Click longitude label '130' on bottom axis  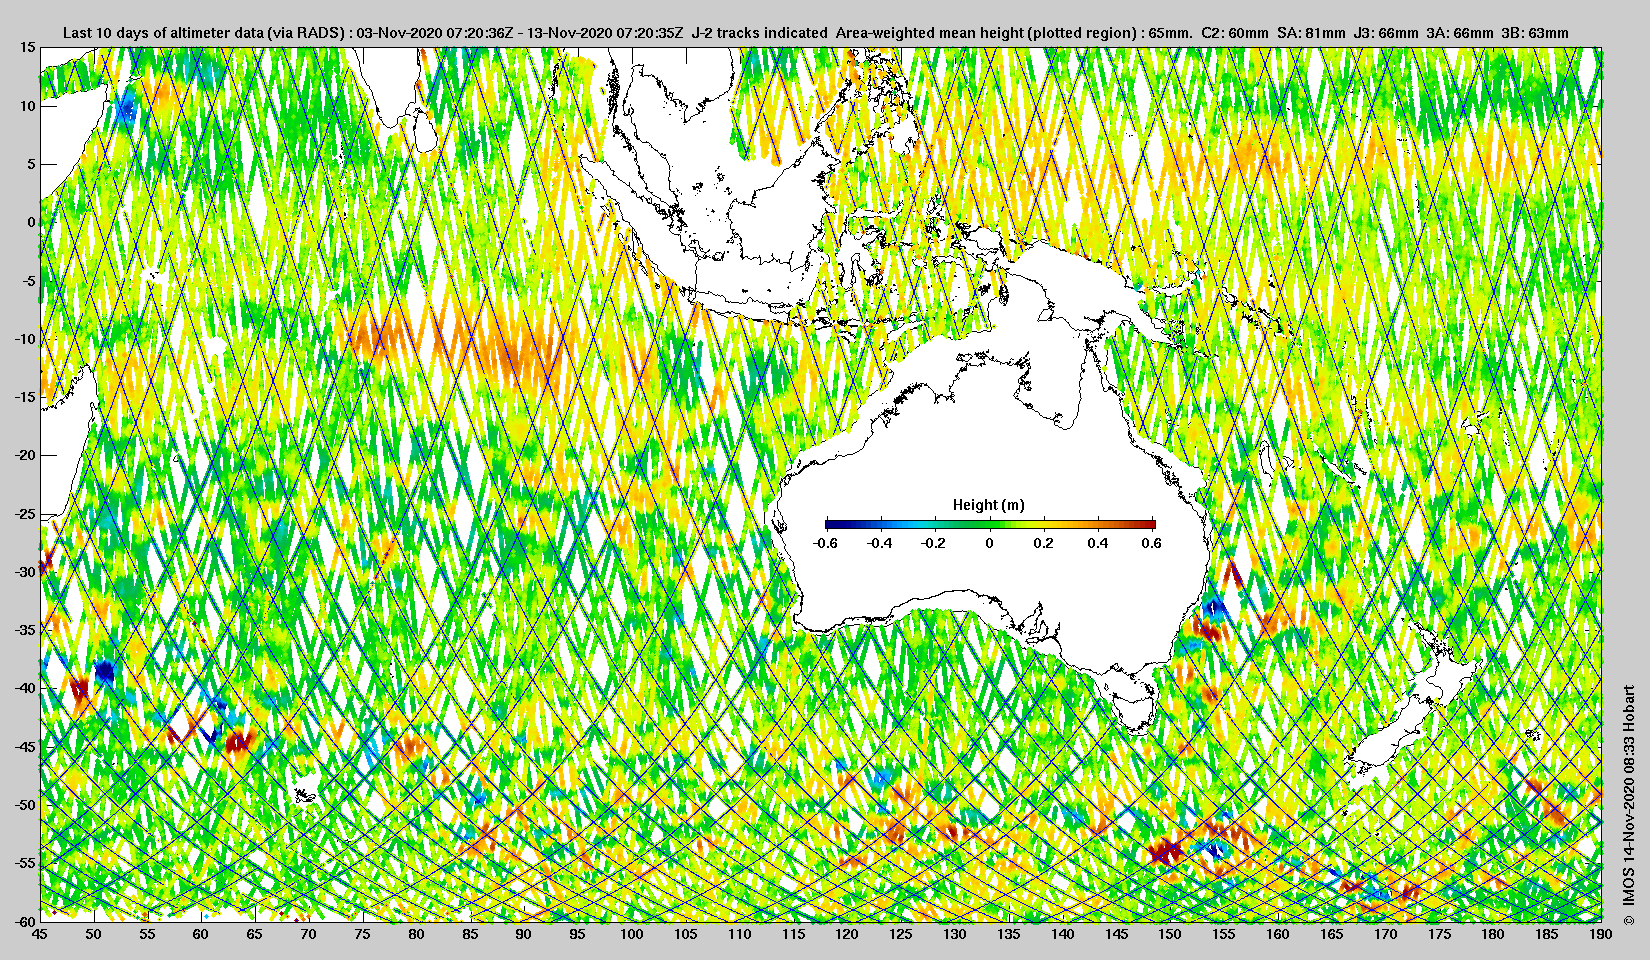(x=955, y=934)
